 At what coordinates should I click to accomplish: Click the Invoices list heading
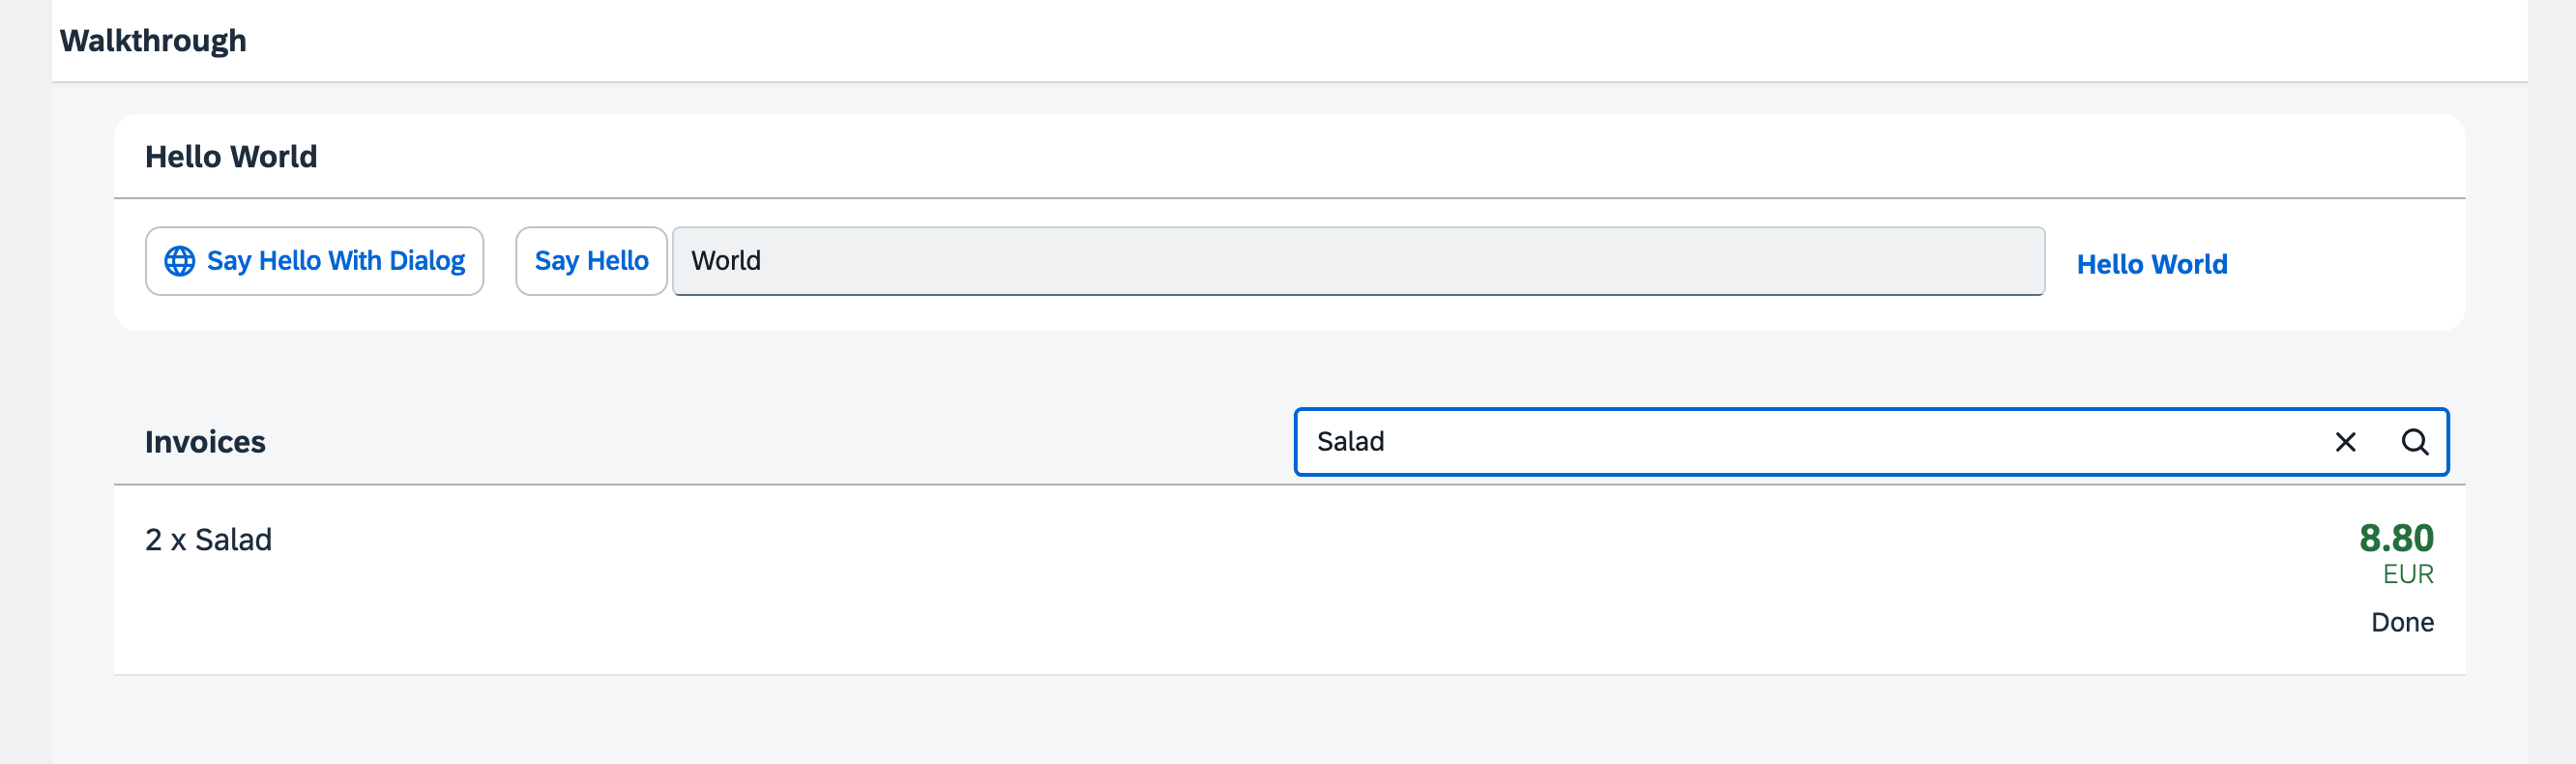[205, 442]
